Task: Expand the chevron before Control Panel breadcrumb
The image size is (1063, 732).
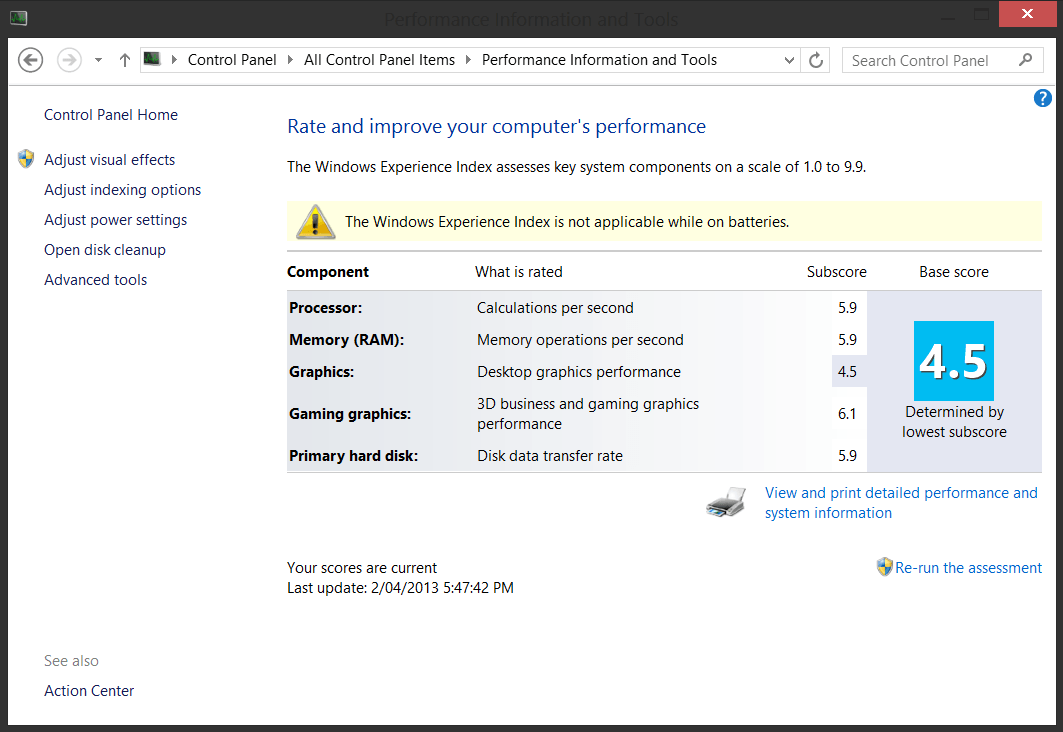Action: (174, 60)
